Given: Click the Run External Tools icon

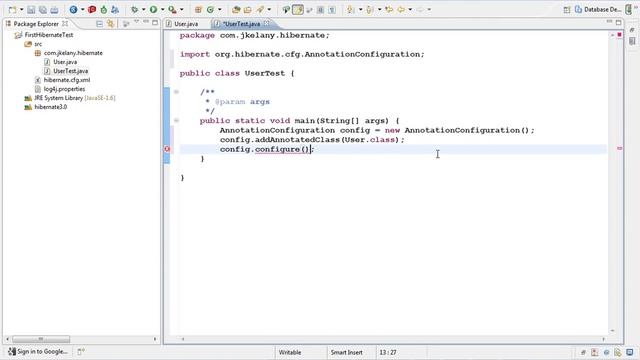Looking at the screenshot, I should tap(173, 9).
